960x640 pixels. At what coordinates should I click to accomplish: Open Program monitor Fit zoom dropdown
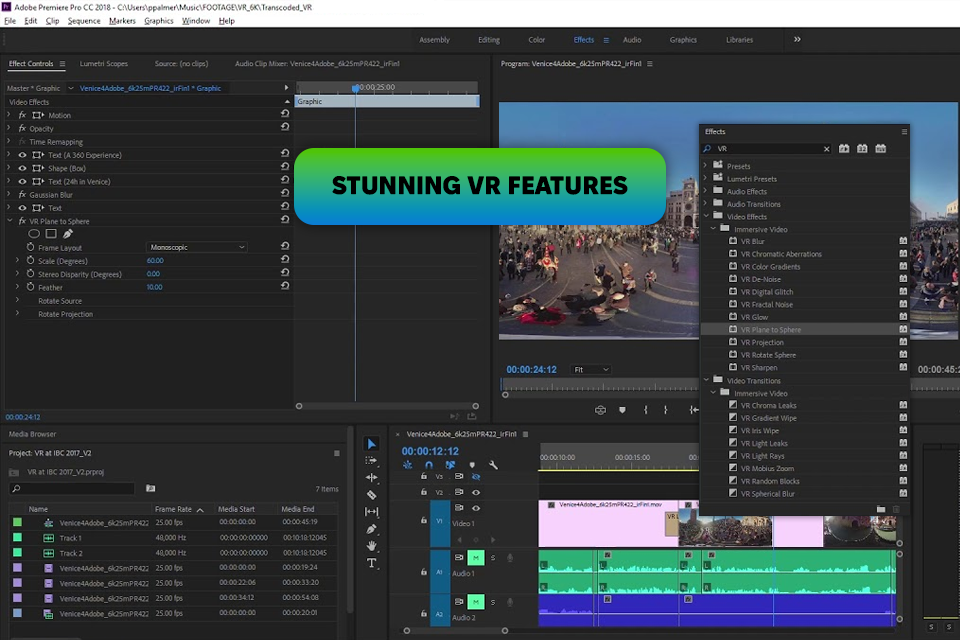[x=591, y=369]
